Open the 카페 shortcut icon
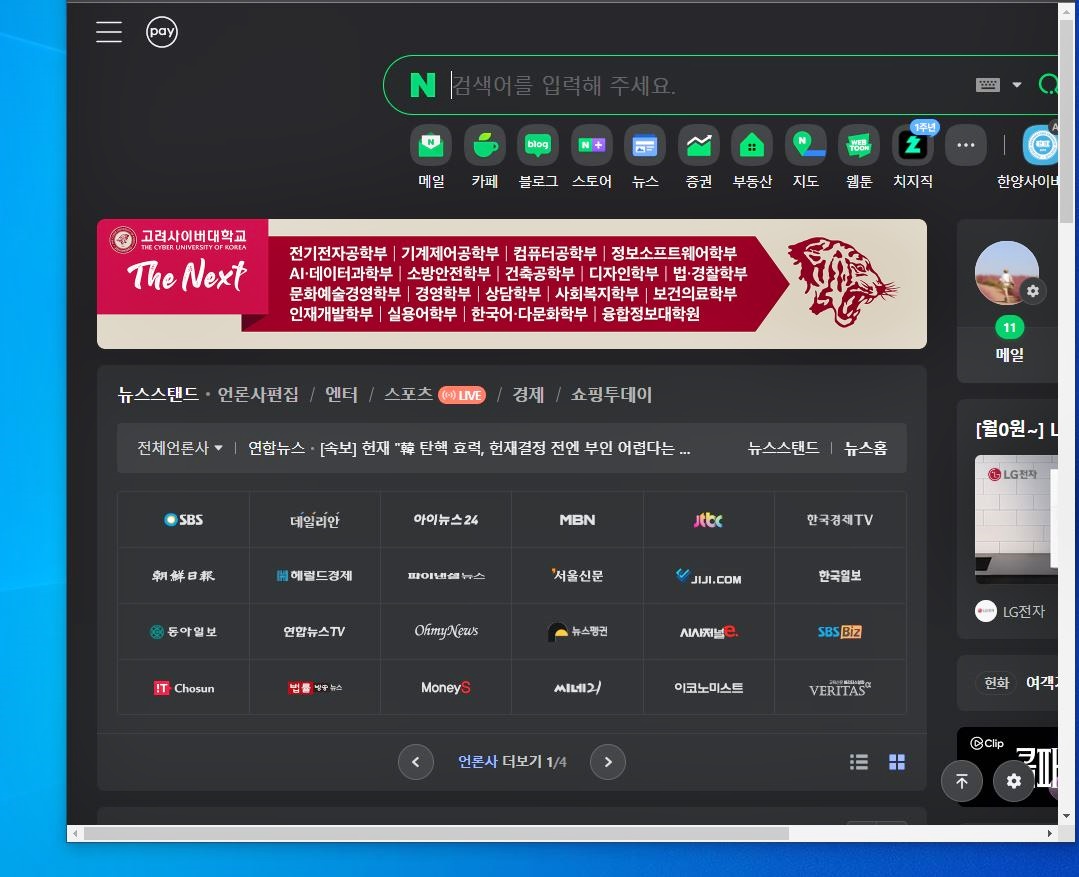 [484, 145]
